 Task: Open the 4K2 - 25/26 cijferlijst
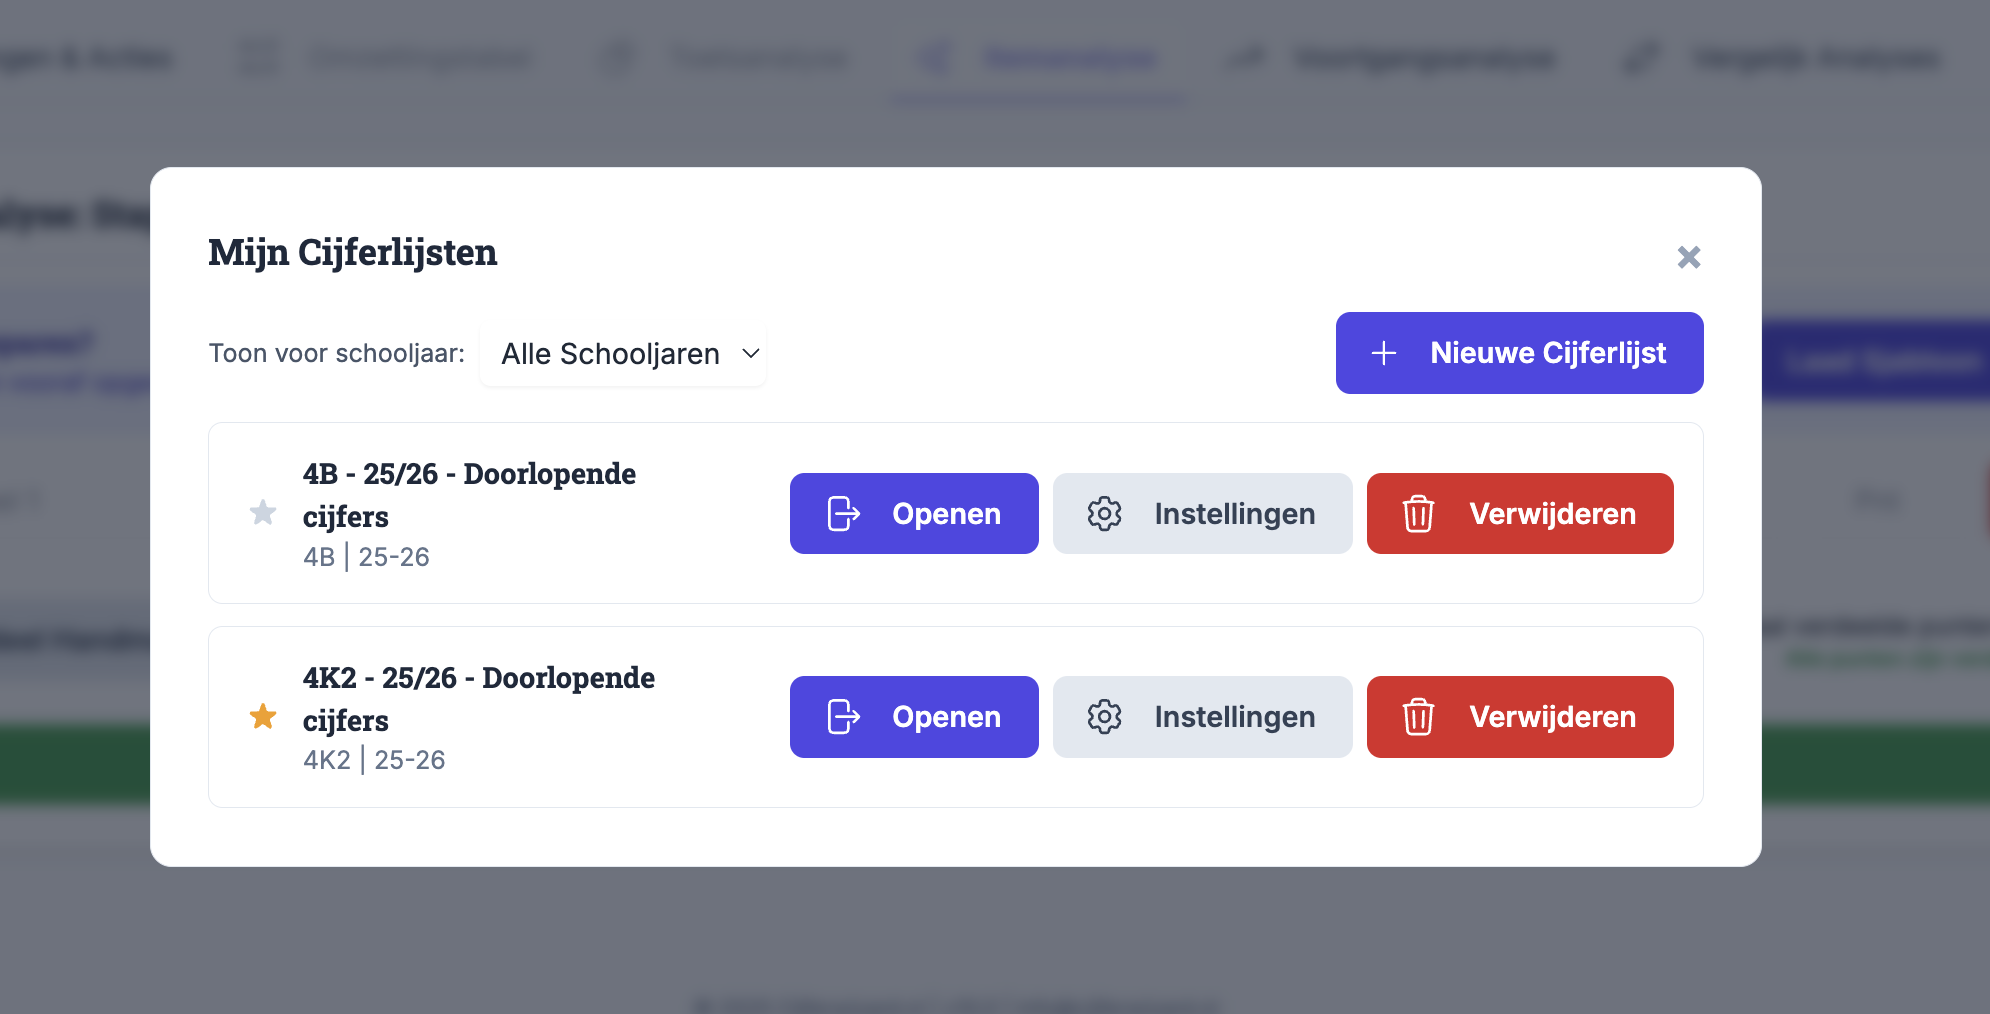click(x=914, y=717)
